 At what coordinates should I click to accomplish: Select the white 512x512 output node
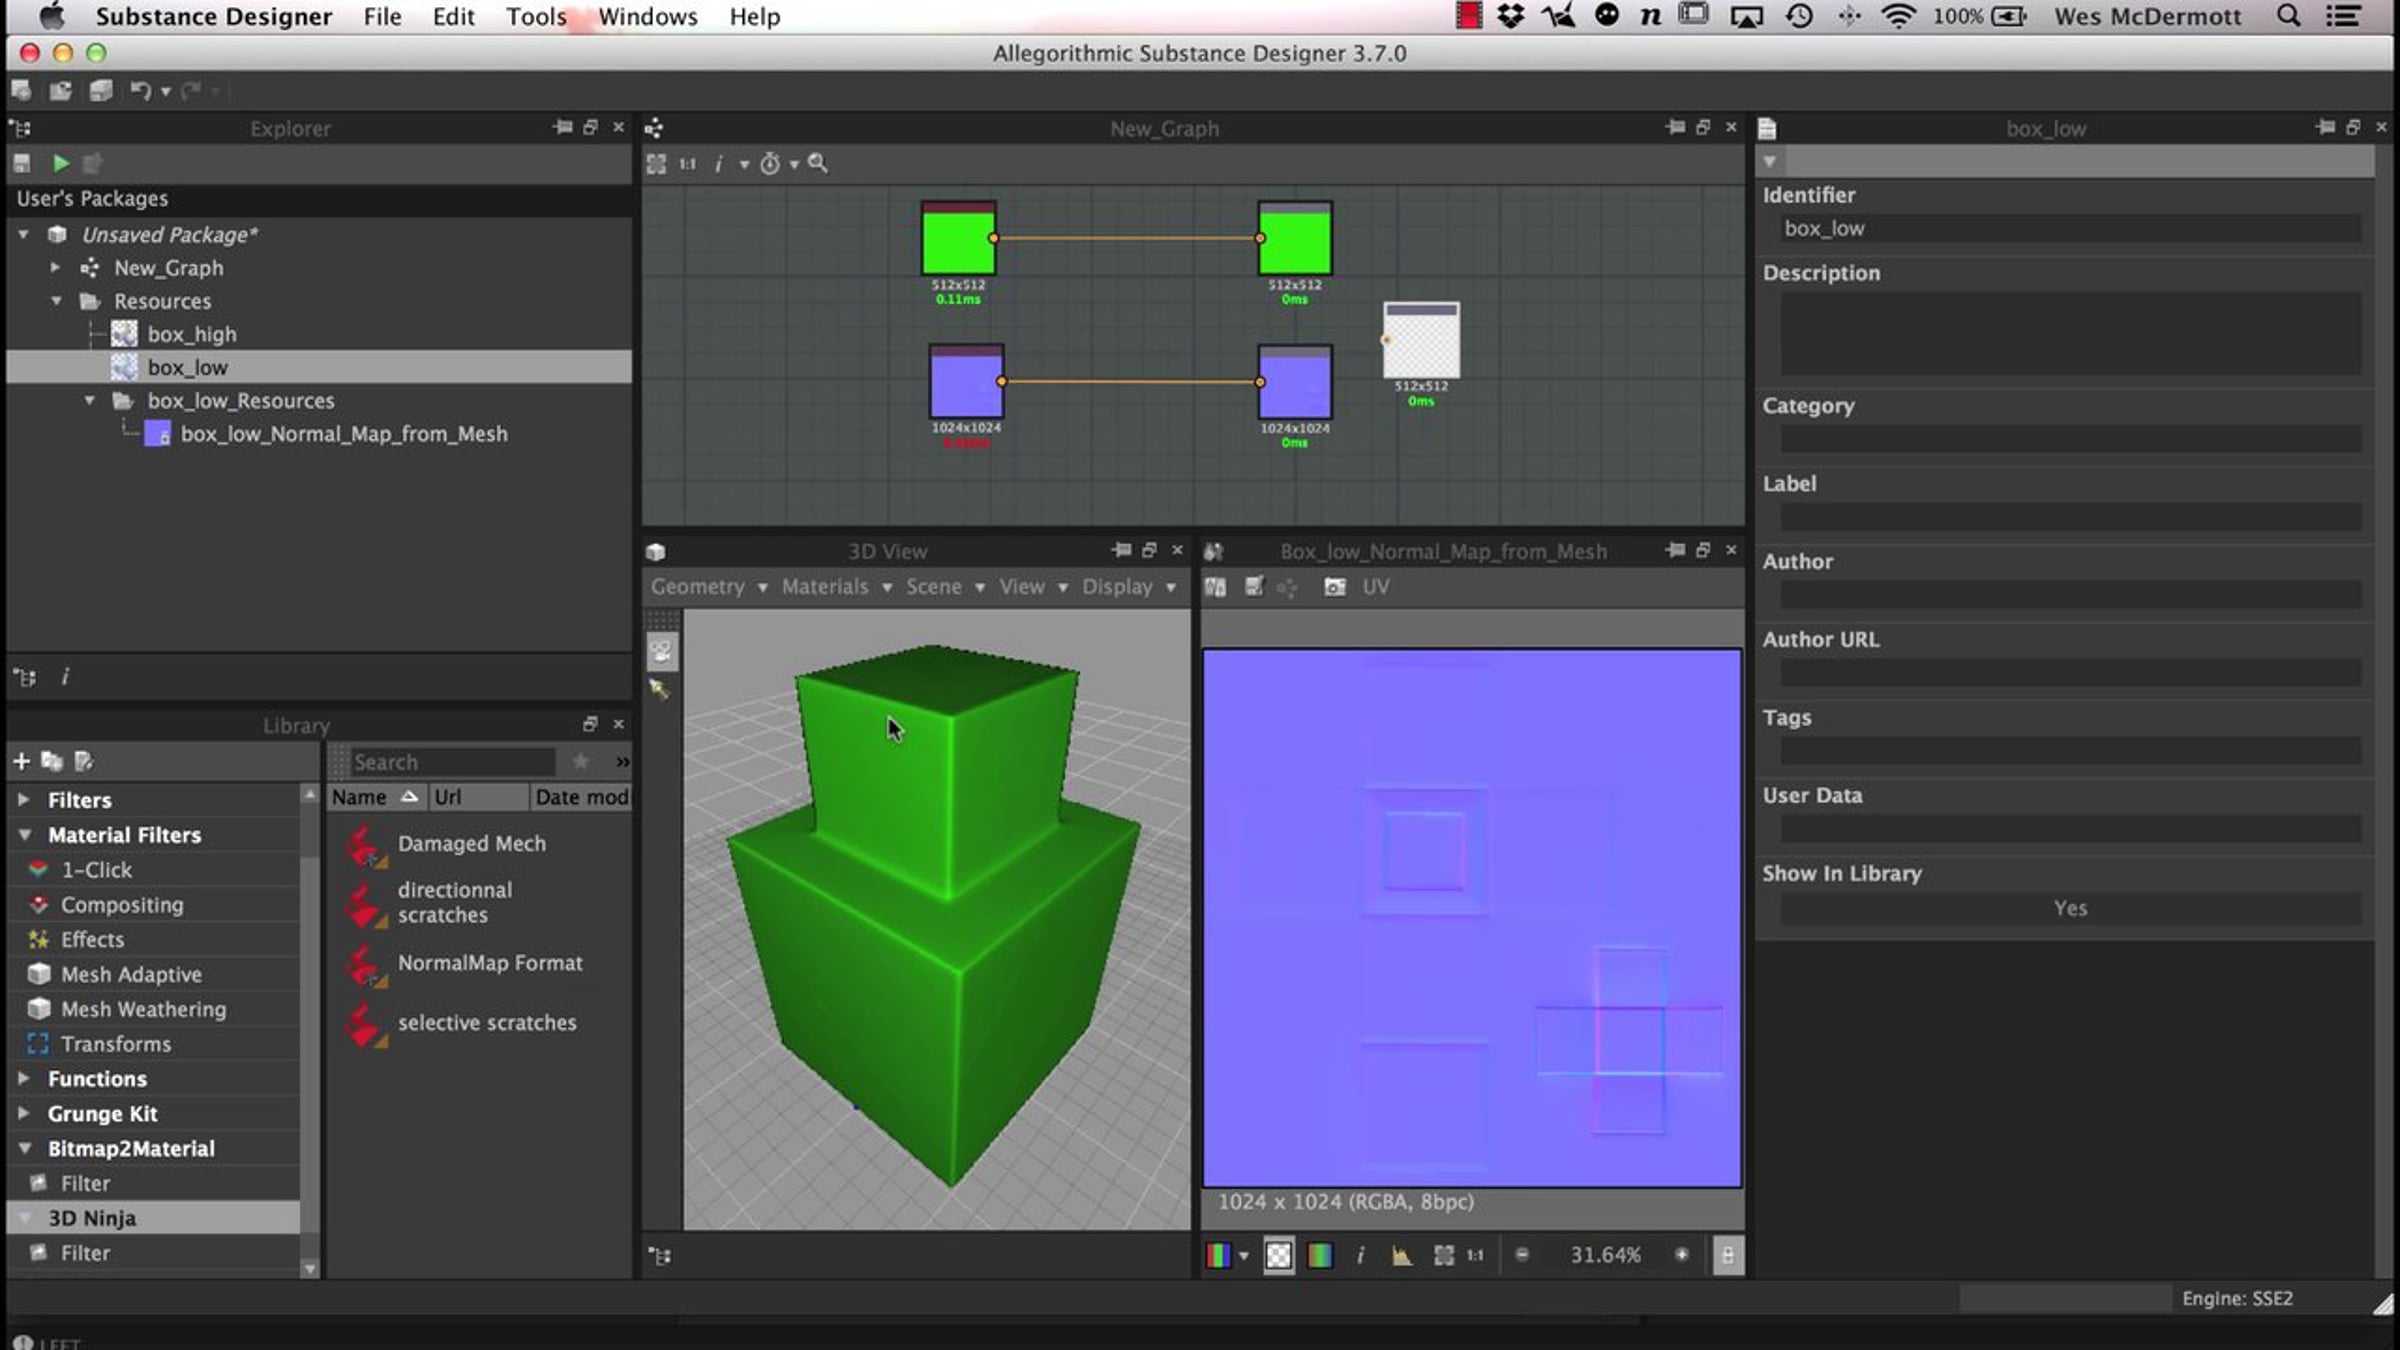pos(1421,340)
